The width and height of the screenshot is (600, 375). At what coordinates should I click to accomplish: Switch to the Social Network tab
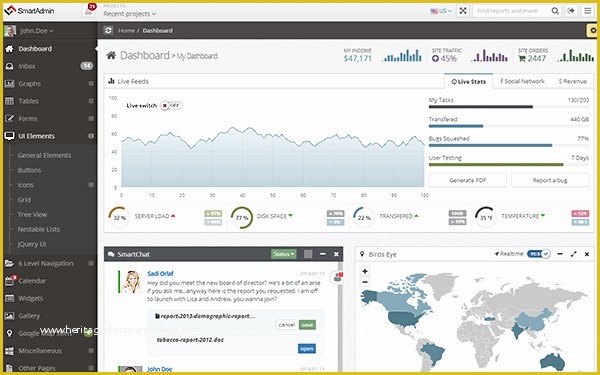[x=522, y=81]
